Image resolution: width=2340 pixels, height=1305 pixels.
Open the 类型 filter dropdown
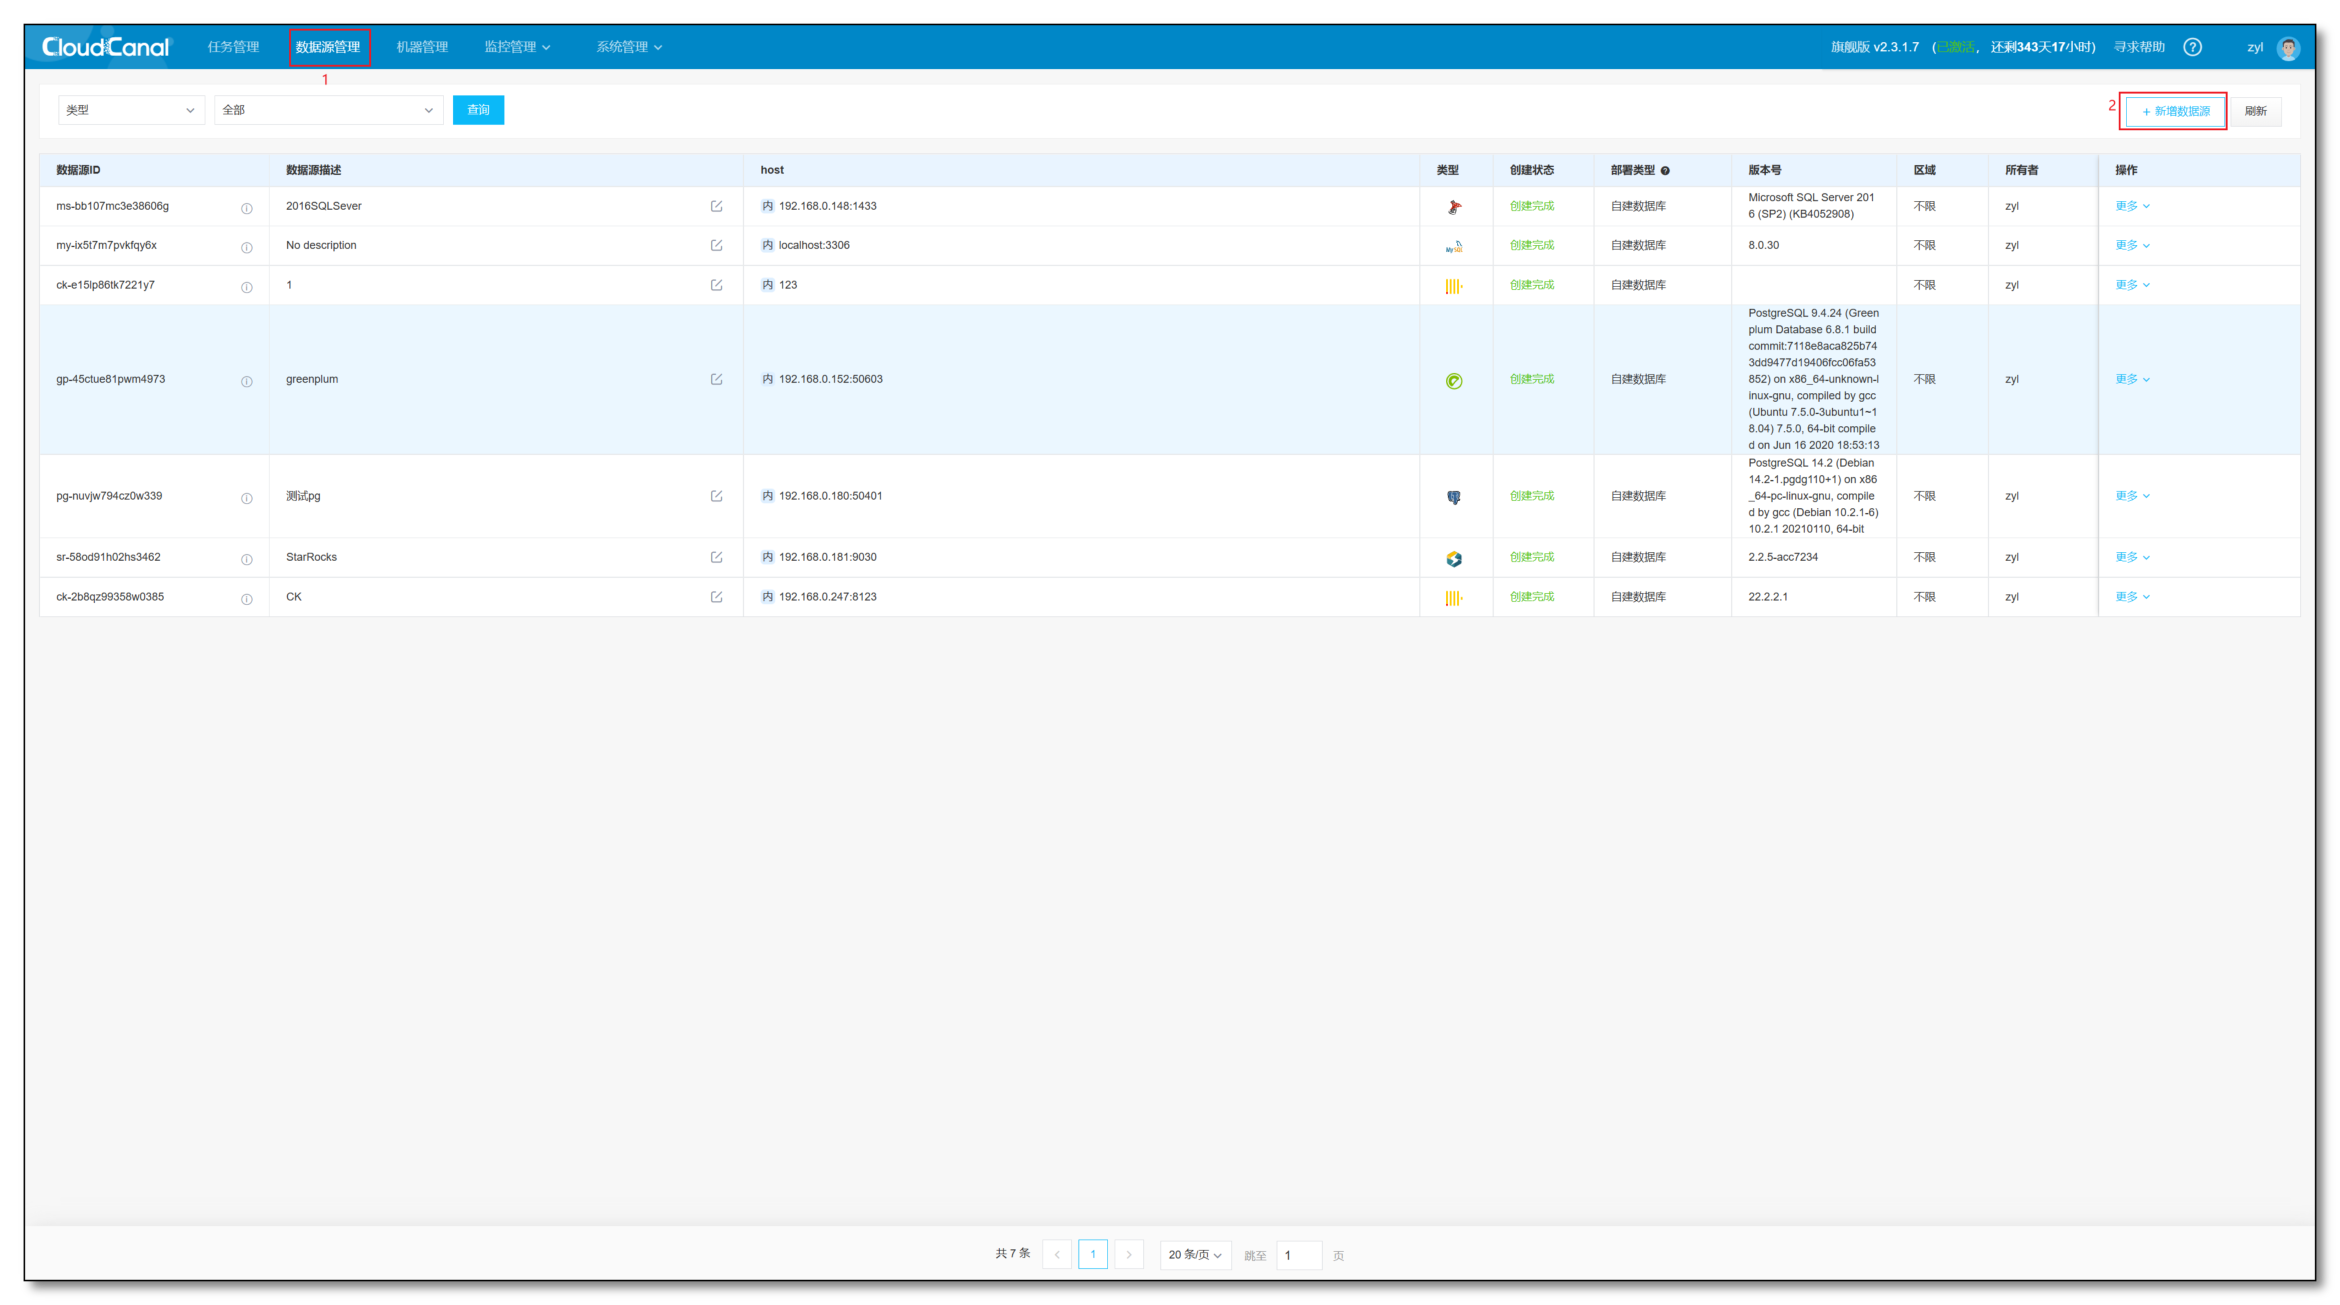[130, 110]
